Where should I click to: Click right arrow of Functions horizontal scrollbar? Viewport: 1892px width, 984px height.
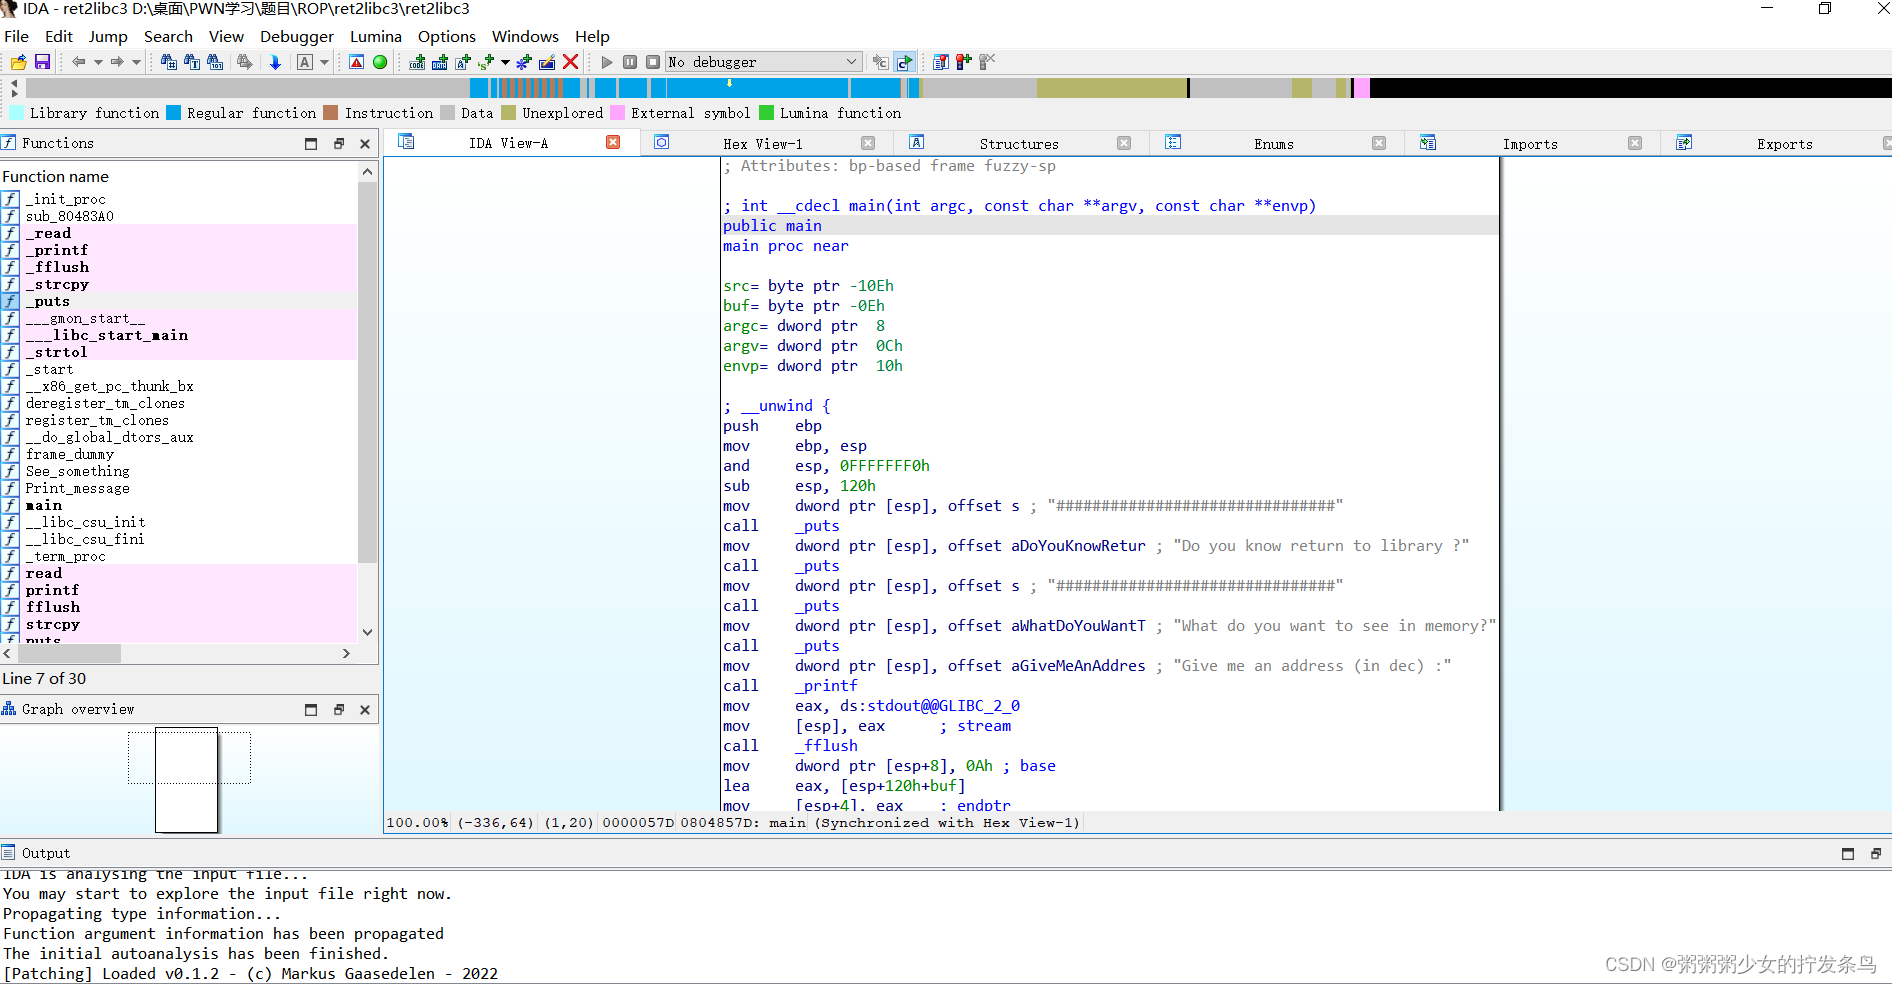[x=346, y=653]
